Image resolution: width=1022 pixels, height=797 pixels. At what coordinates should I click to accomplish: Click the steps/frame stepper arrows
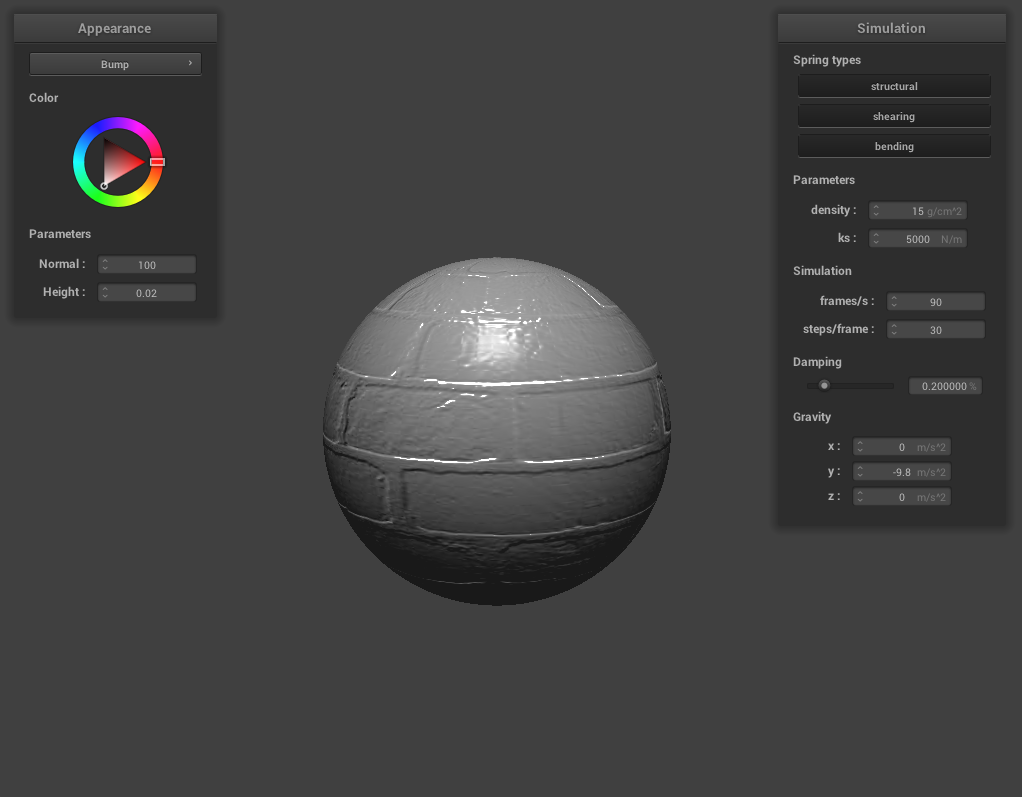tap(894, 330)
